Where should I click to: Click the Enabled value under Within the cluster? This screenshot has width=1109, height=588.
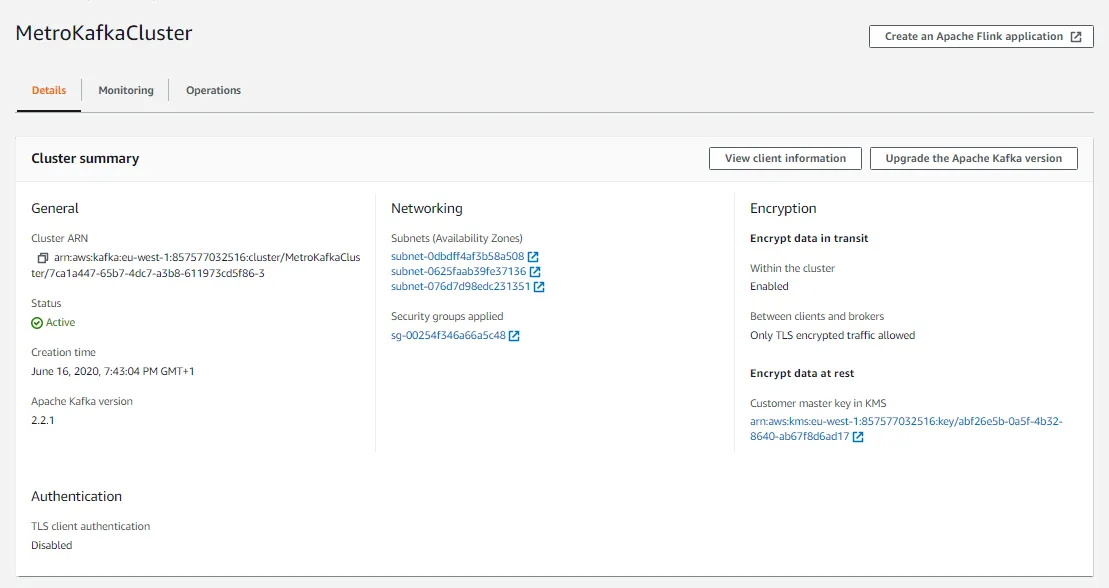769,287
